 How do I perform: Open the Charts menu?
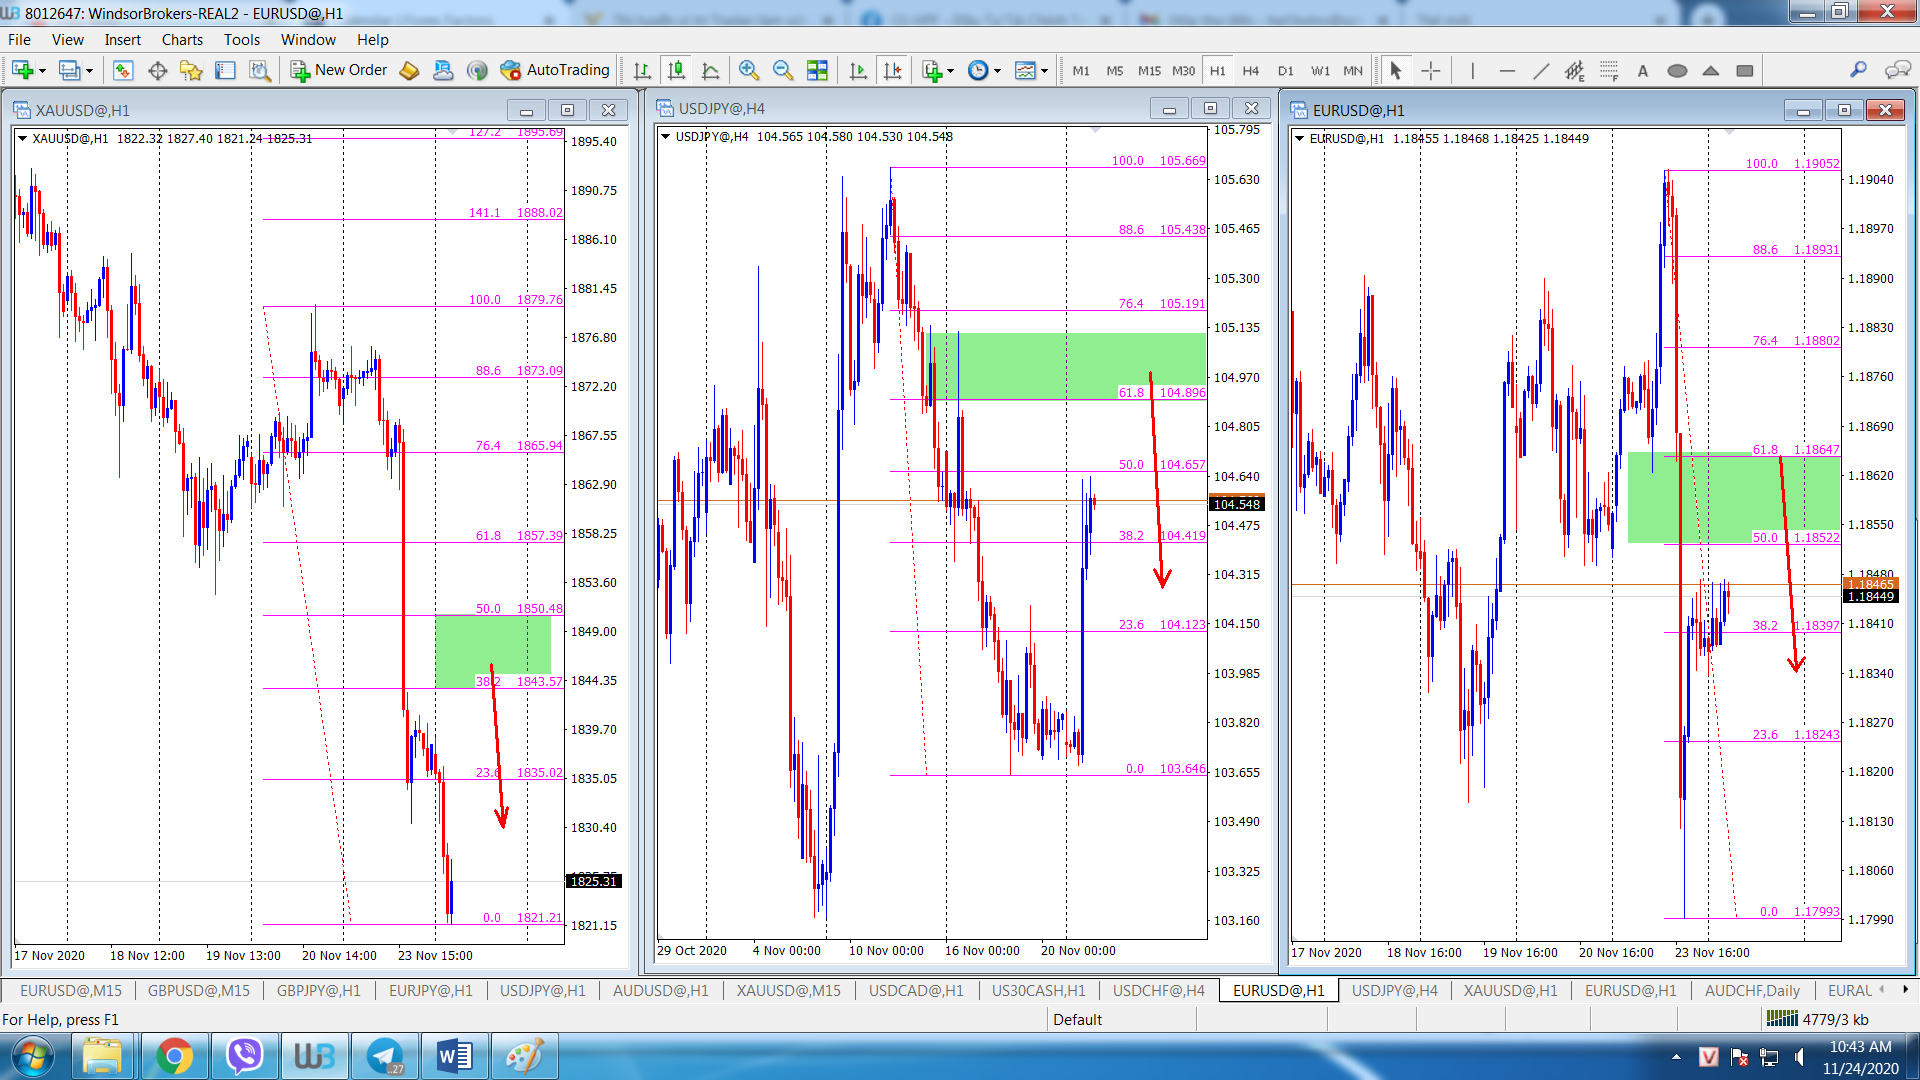[x=182, y=40]
